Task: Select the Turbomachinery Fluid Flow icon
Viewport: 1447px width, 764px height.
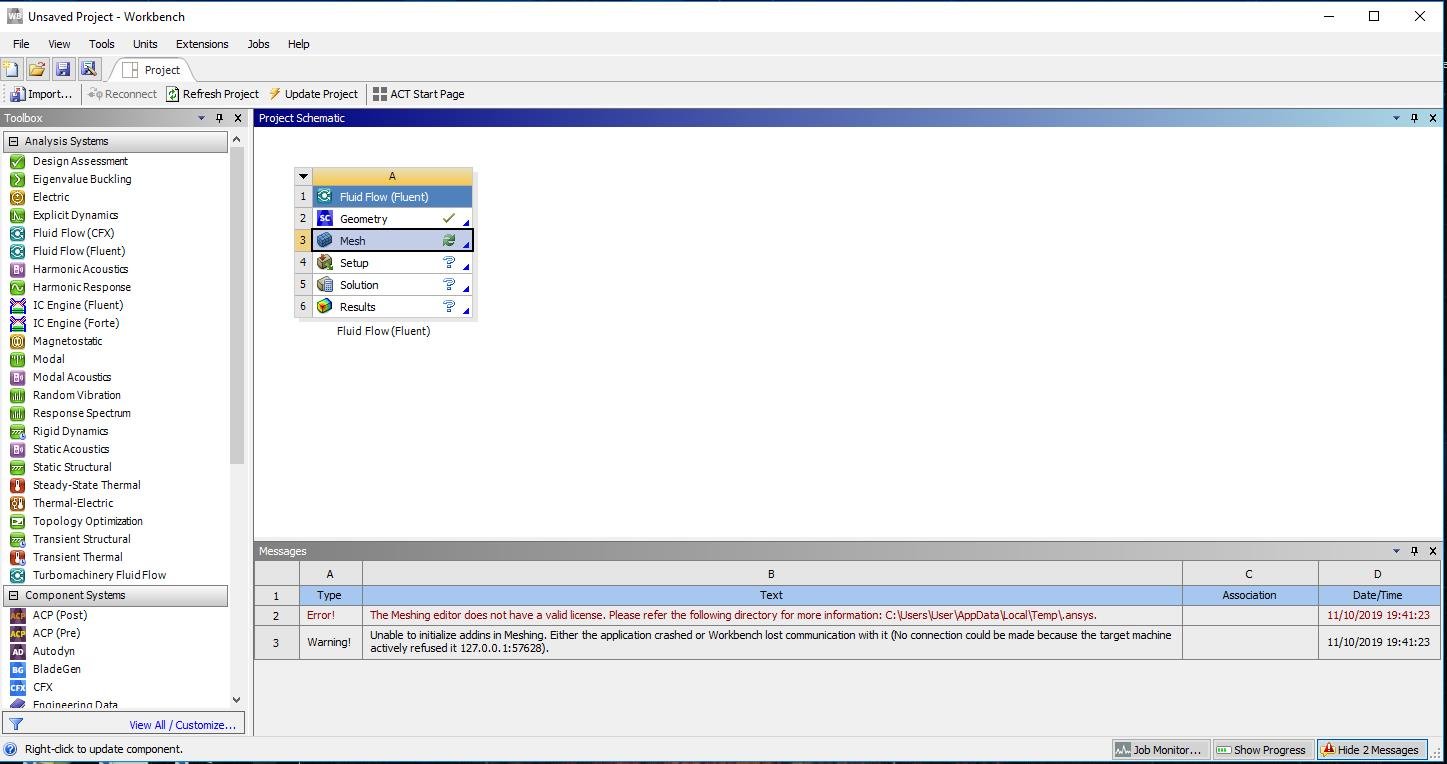Action: click(17, 575)
